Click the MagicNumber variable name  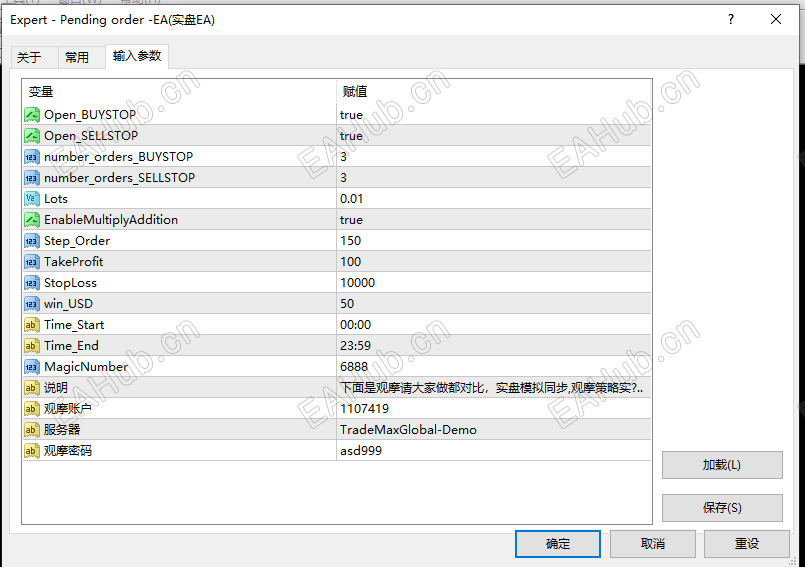pos(86,367)
